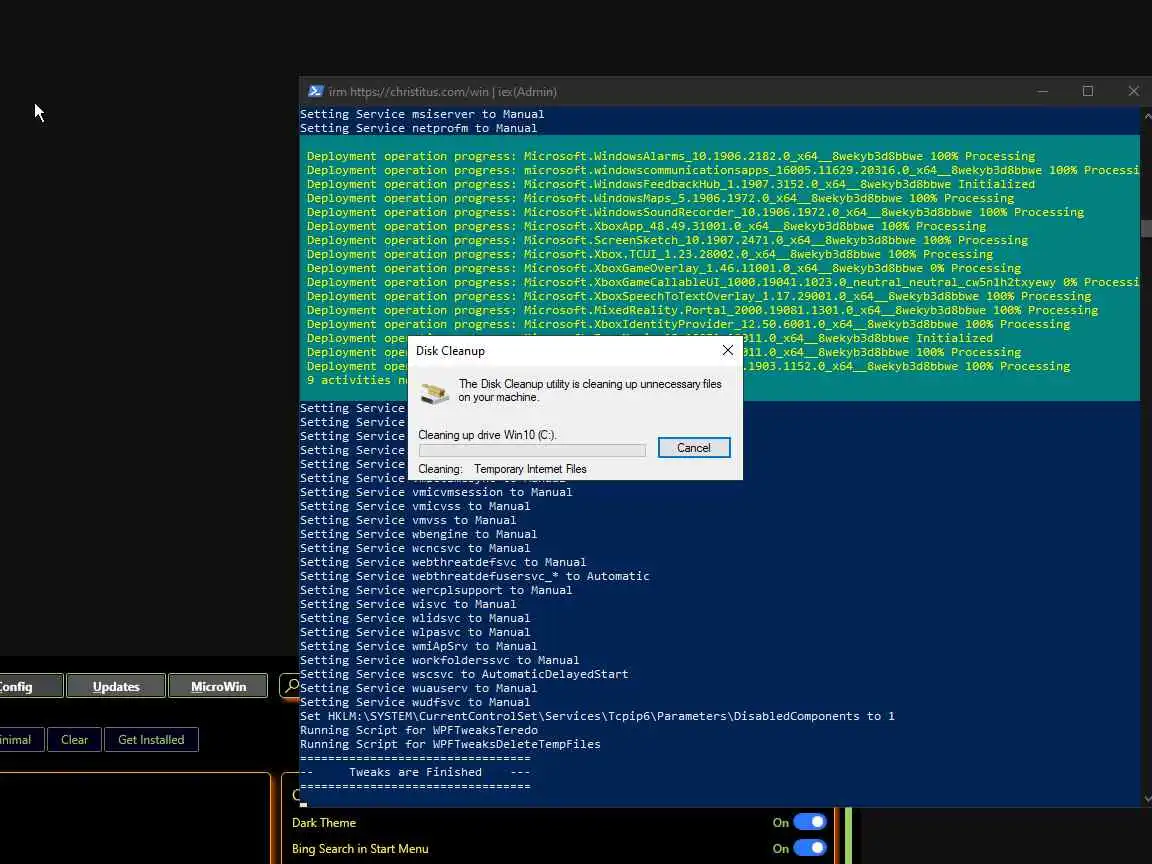Click 'Setting Service wscsvc to AutomaticDelayedStart' line
1152x864 pixels.
[464, 674]
